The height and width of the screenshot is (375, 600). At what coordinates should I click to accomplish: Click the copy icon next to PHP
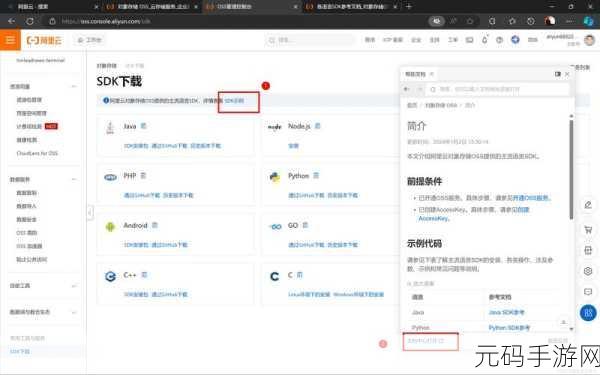click(143, 176)
